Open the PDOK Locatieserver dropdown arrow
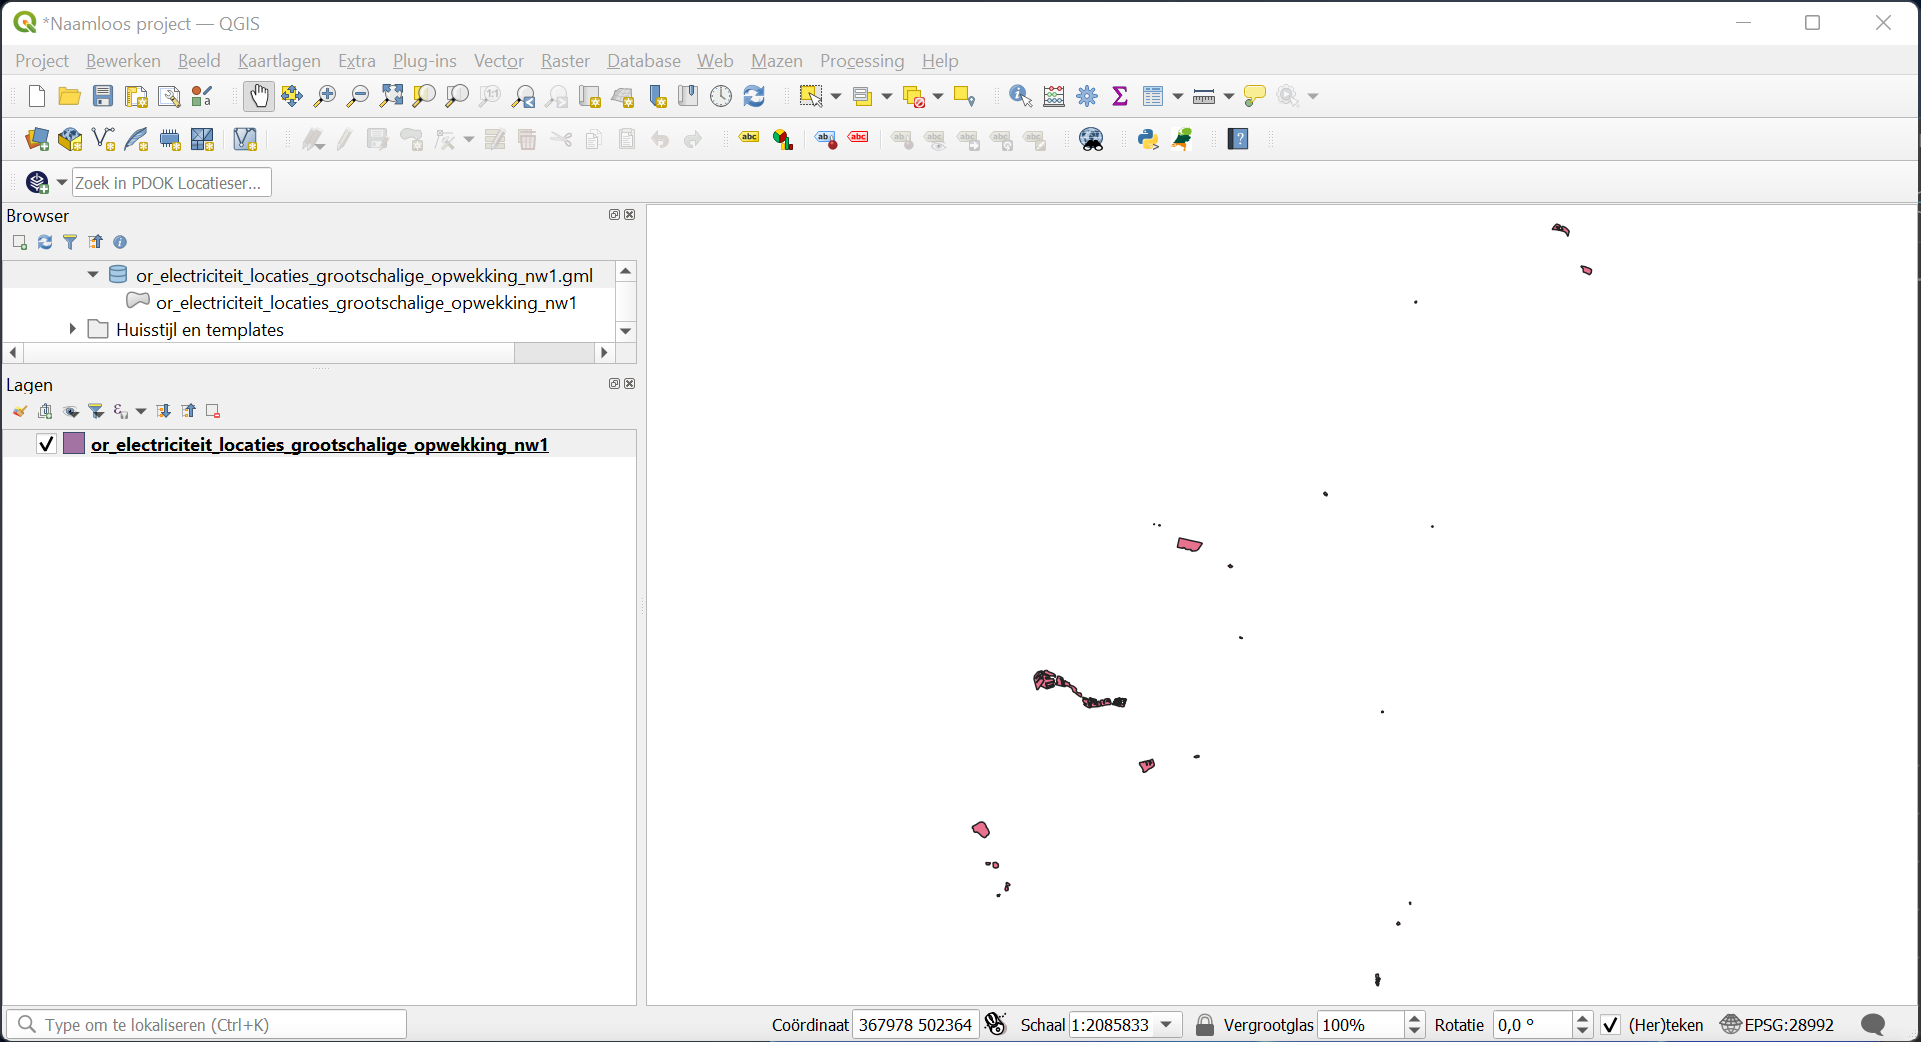Screen dimensions: 1921x1042 62,182
